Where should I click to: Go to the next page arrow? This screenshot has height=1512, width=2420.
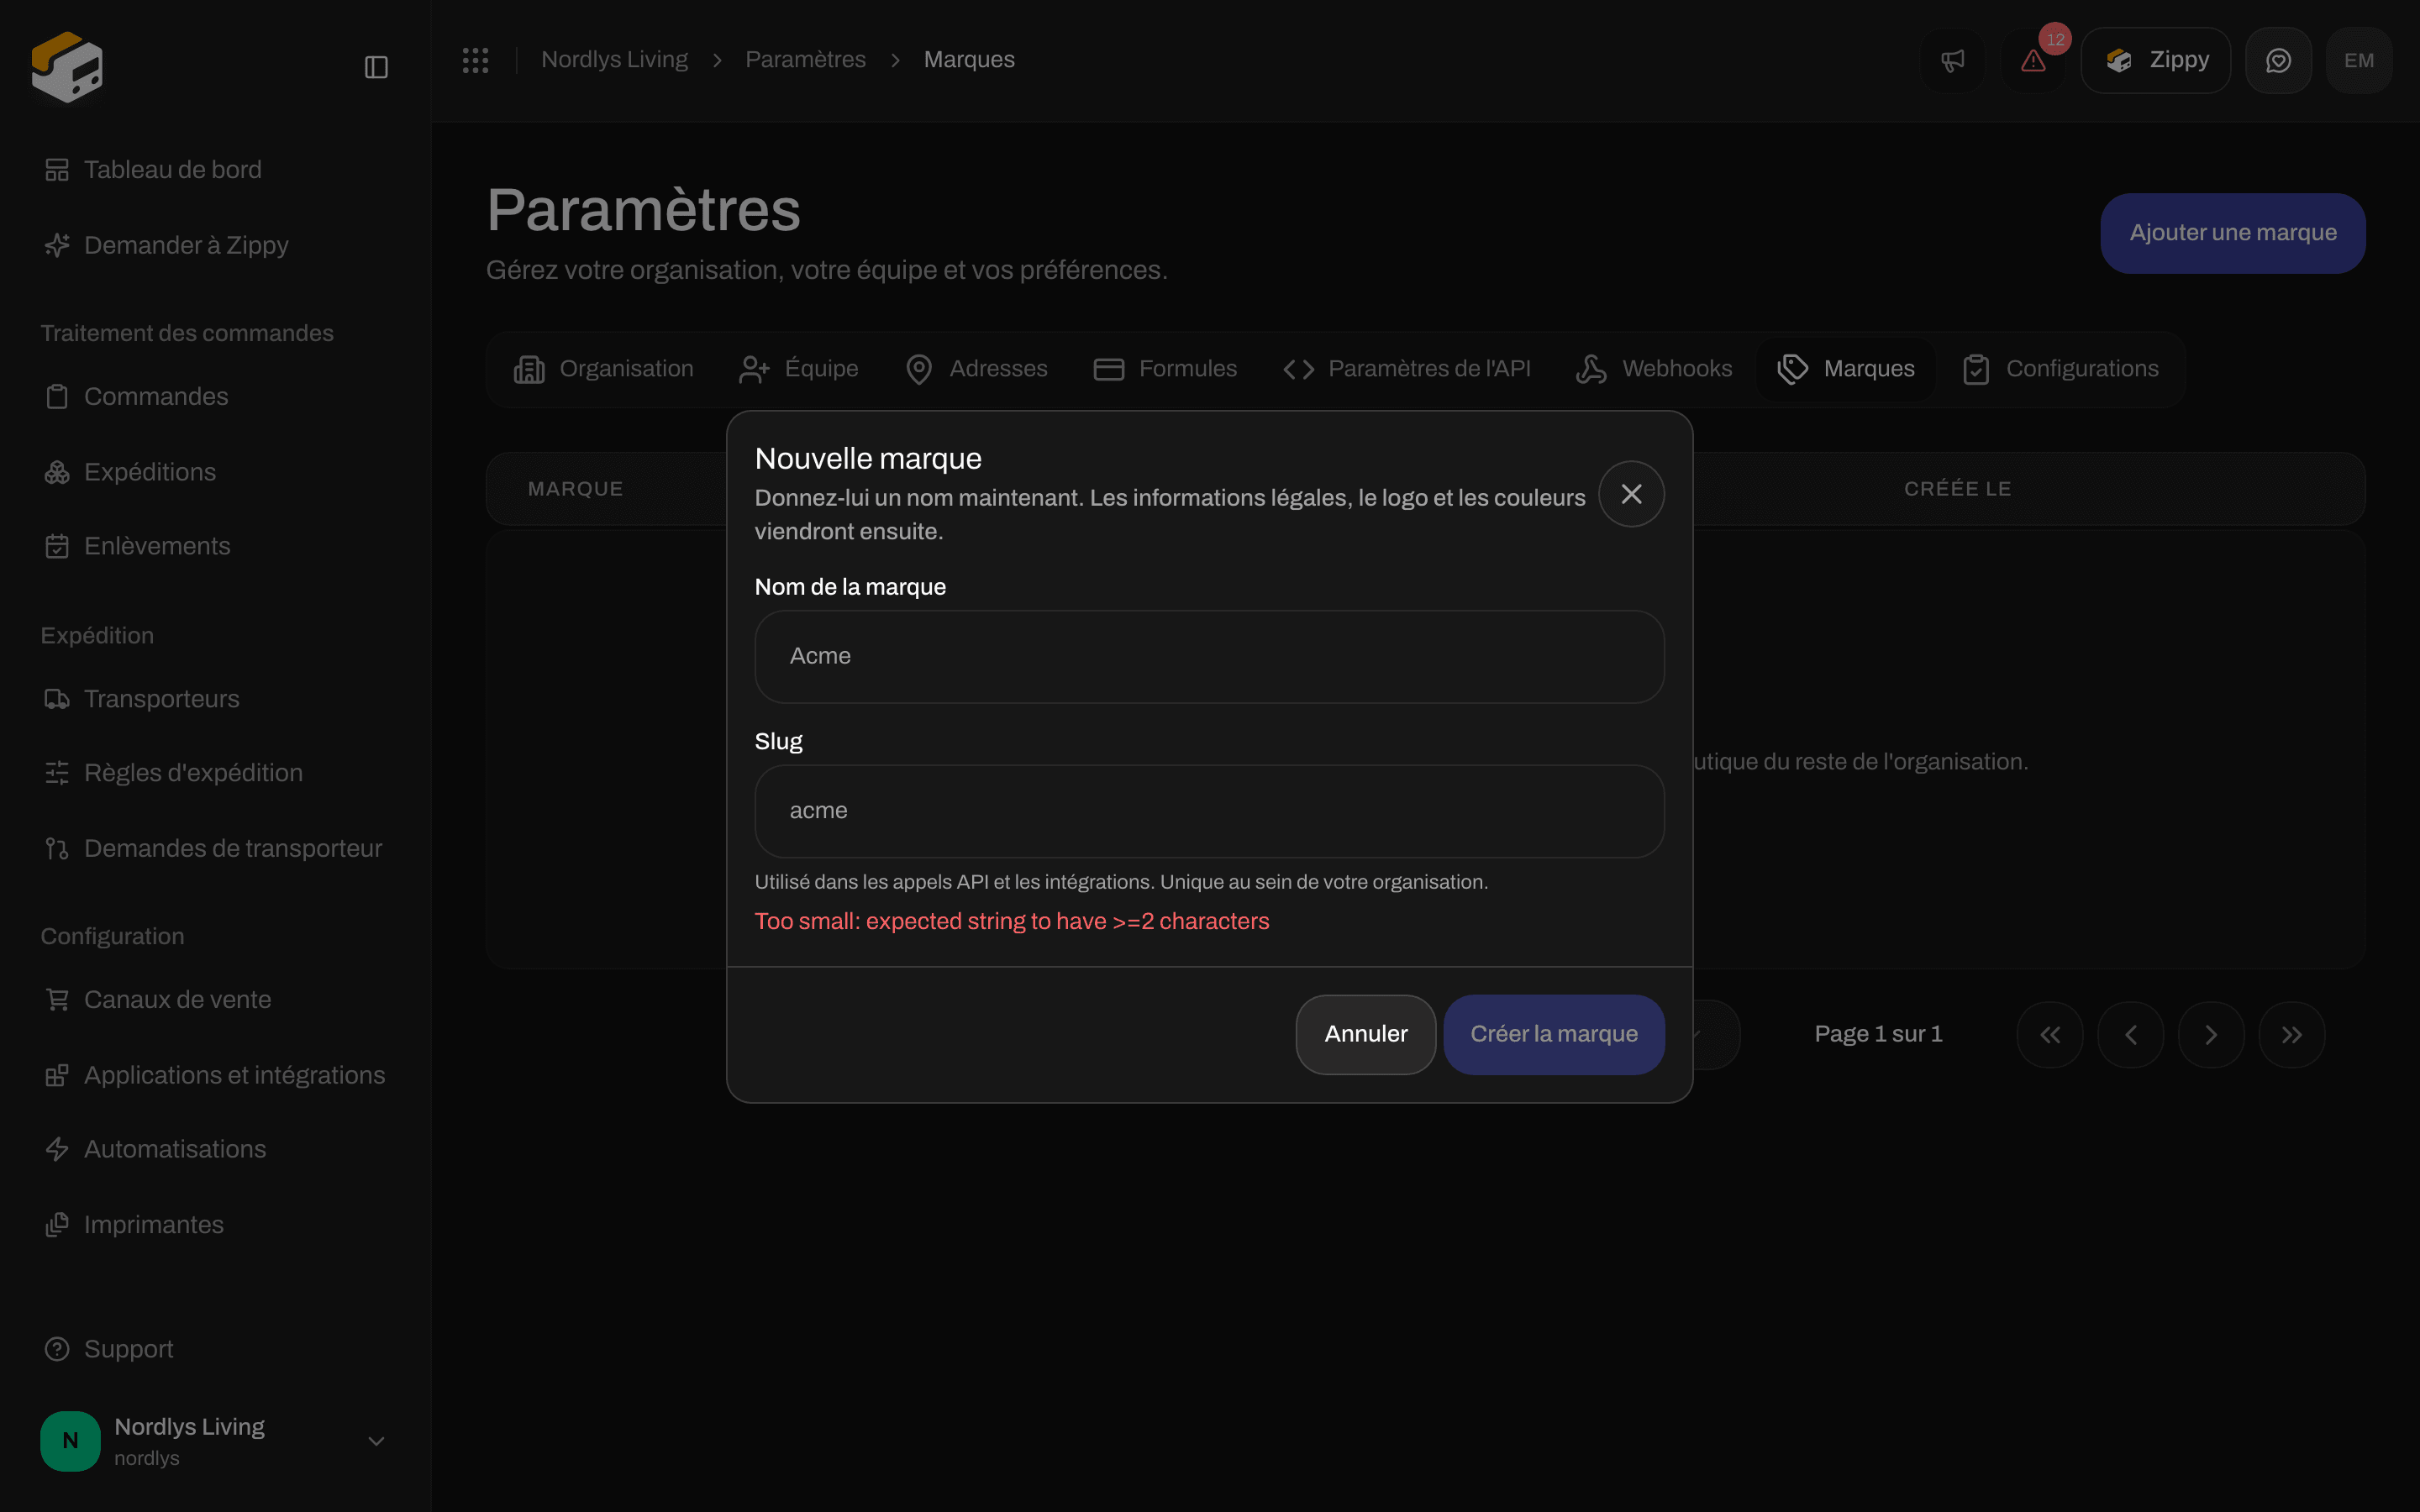(2211, 1035)
